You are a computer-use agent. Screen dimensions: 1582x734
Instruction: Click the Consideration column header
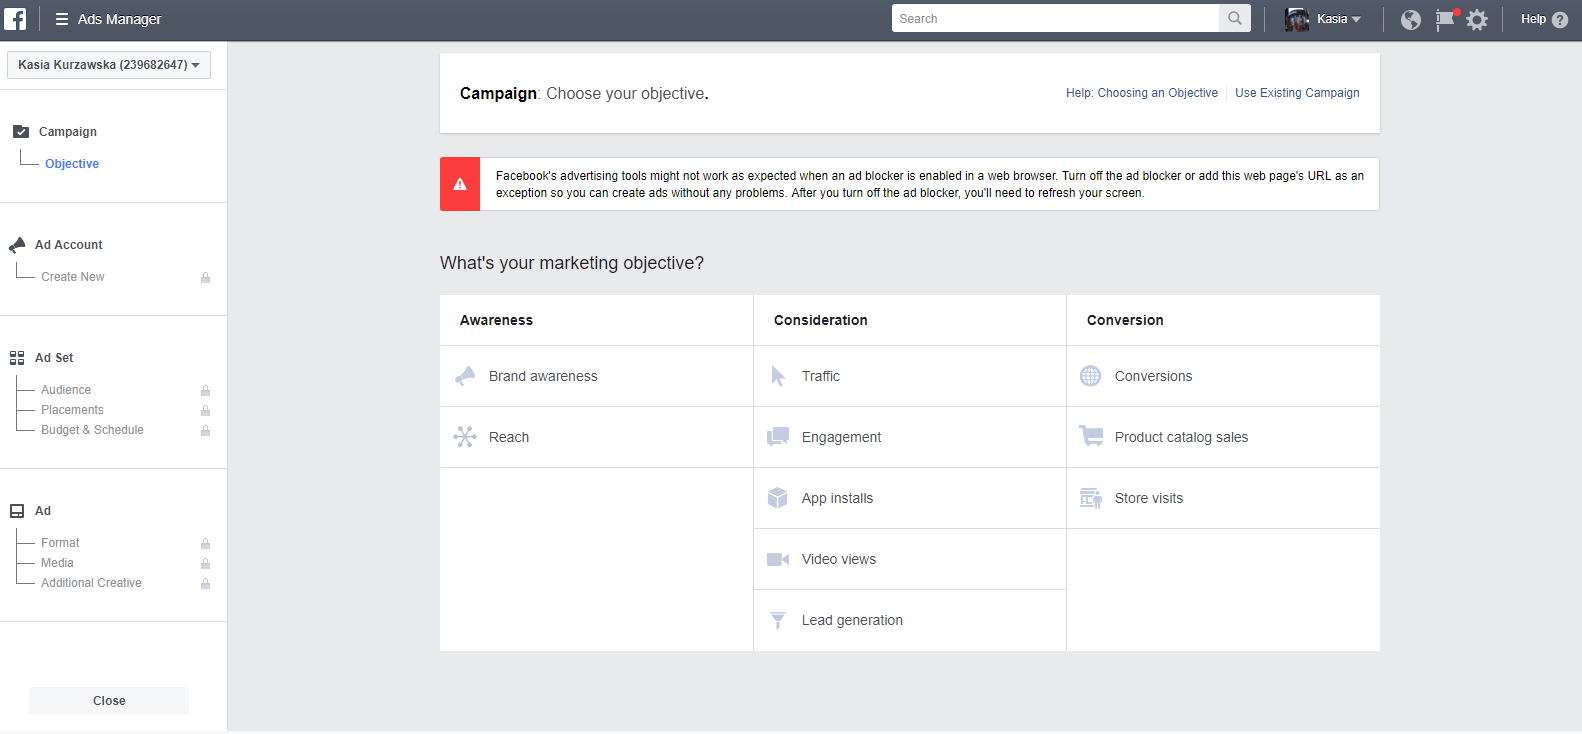[820, 320]
